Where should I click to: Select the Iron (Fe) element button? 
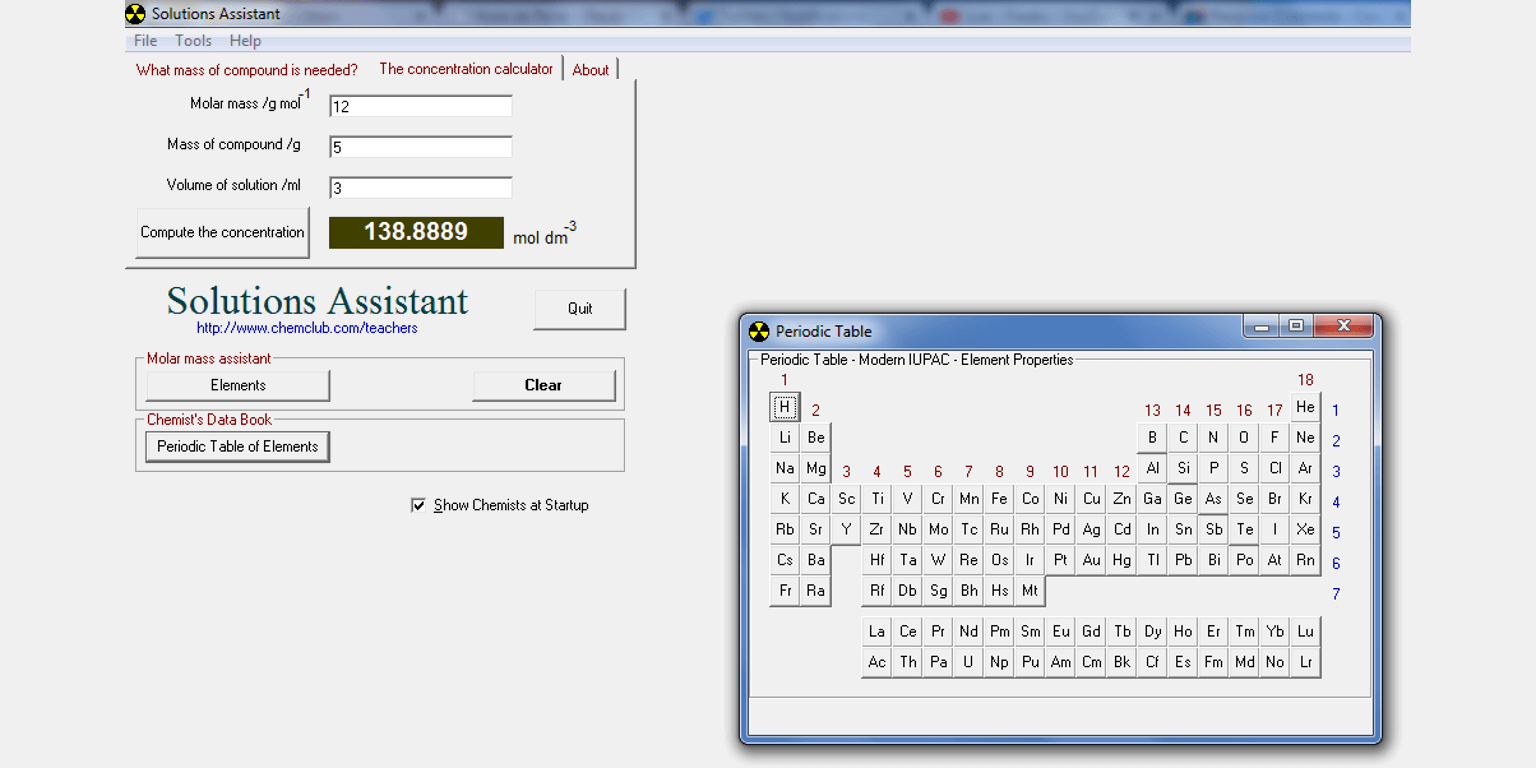click(999, 499)
